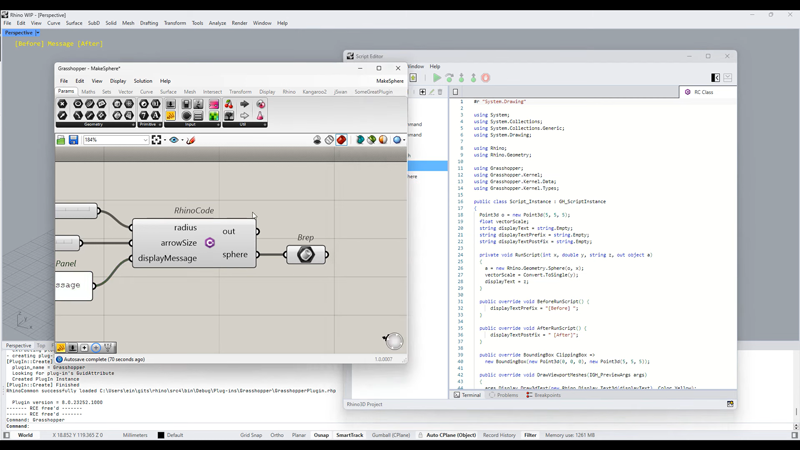Select the green checker swatch icon in Input
Image resolution: width=800 pixels, height=450 pixels.
(214, 116)
